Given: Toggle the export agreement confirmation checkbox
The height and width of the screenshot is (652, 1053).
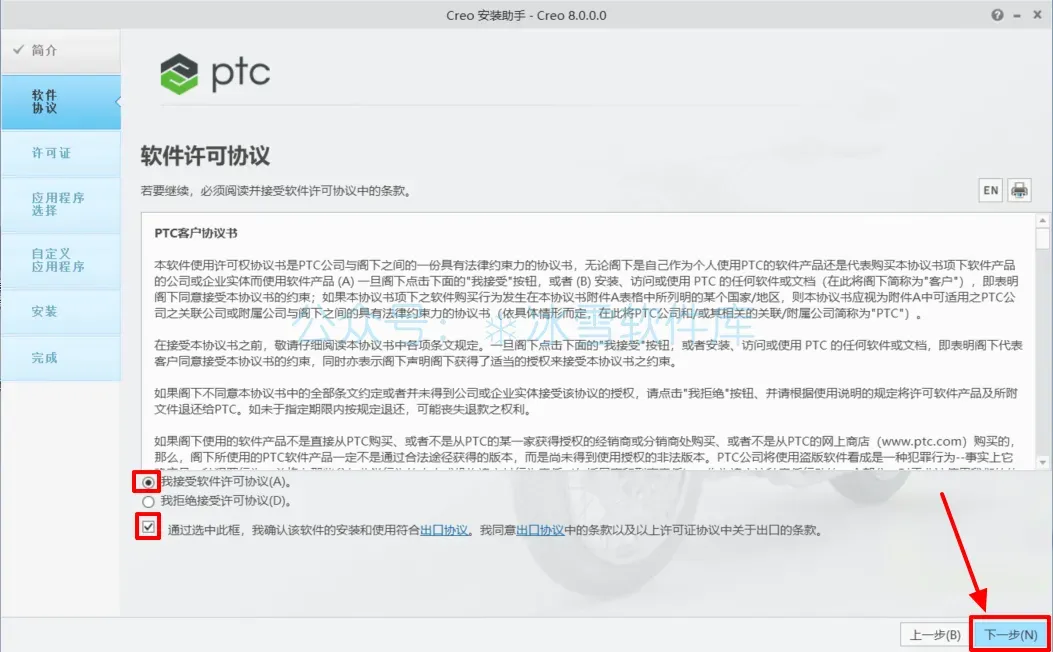Looking at the screenshot, I should point(148,527).
